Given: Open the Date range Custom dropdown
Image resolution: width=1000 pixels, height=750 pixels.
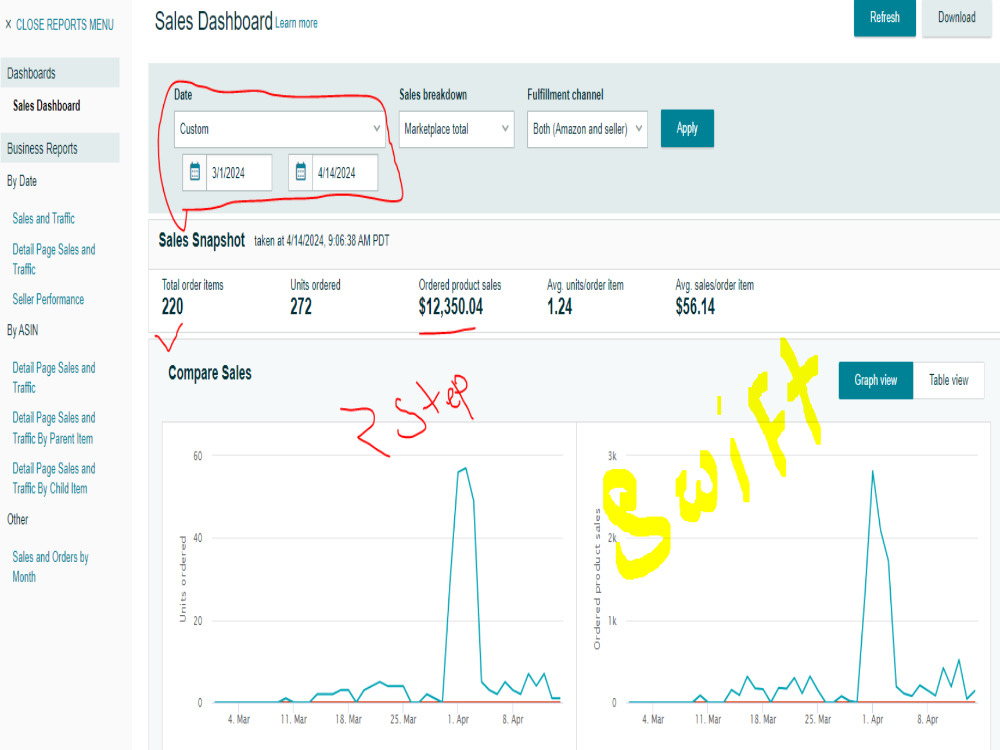Looking at the screenshot, I should 279,129.
